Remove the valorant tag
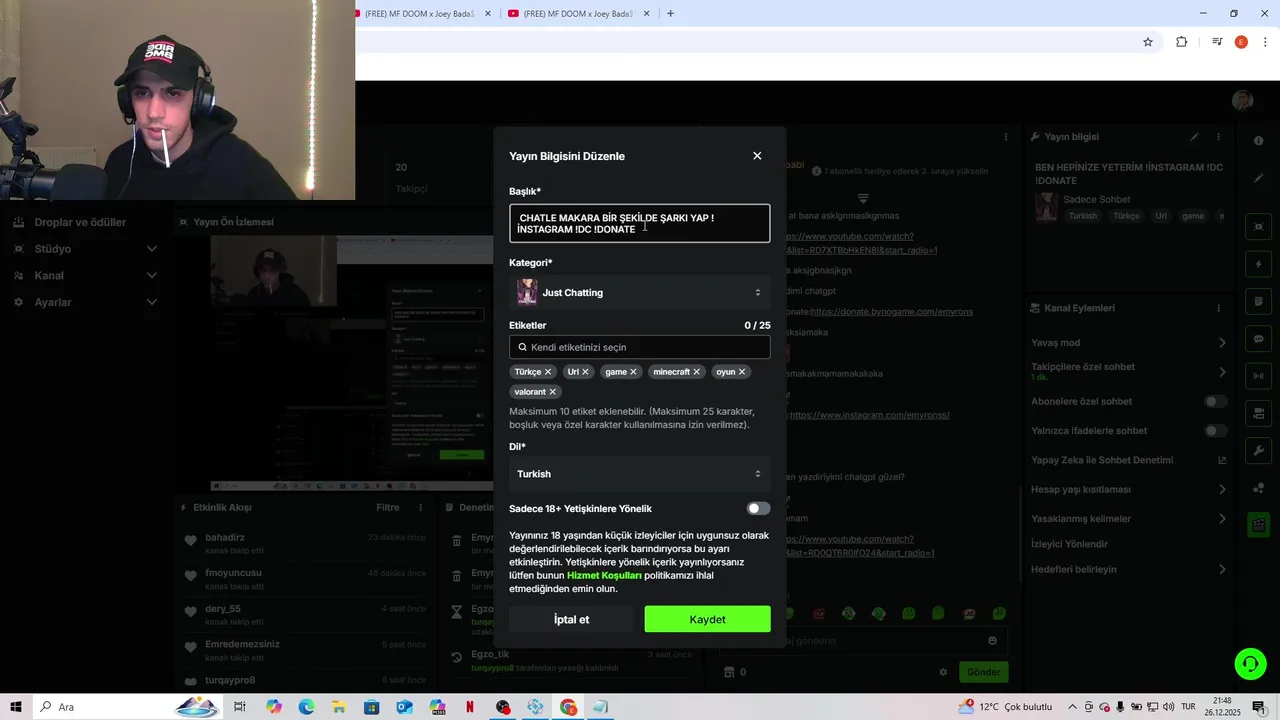The width and height of the screenshot is (1280, 720). point(552,392)
